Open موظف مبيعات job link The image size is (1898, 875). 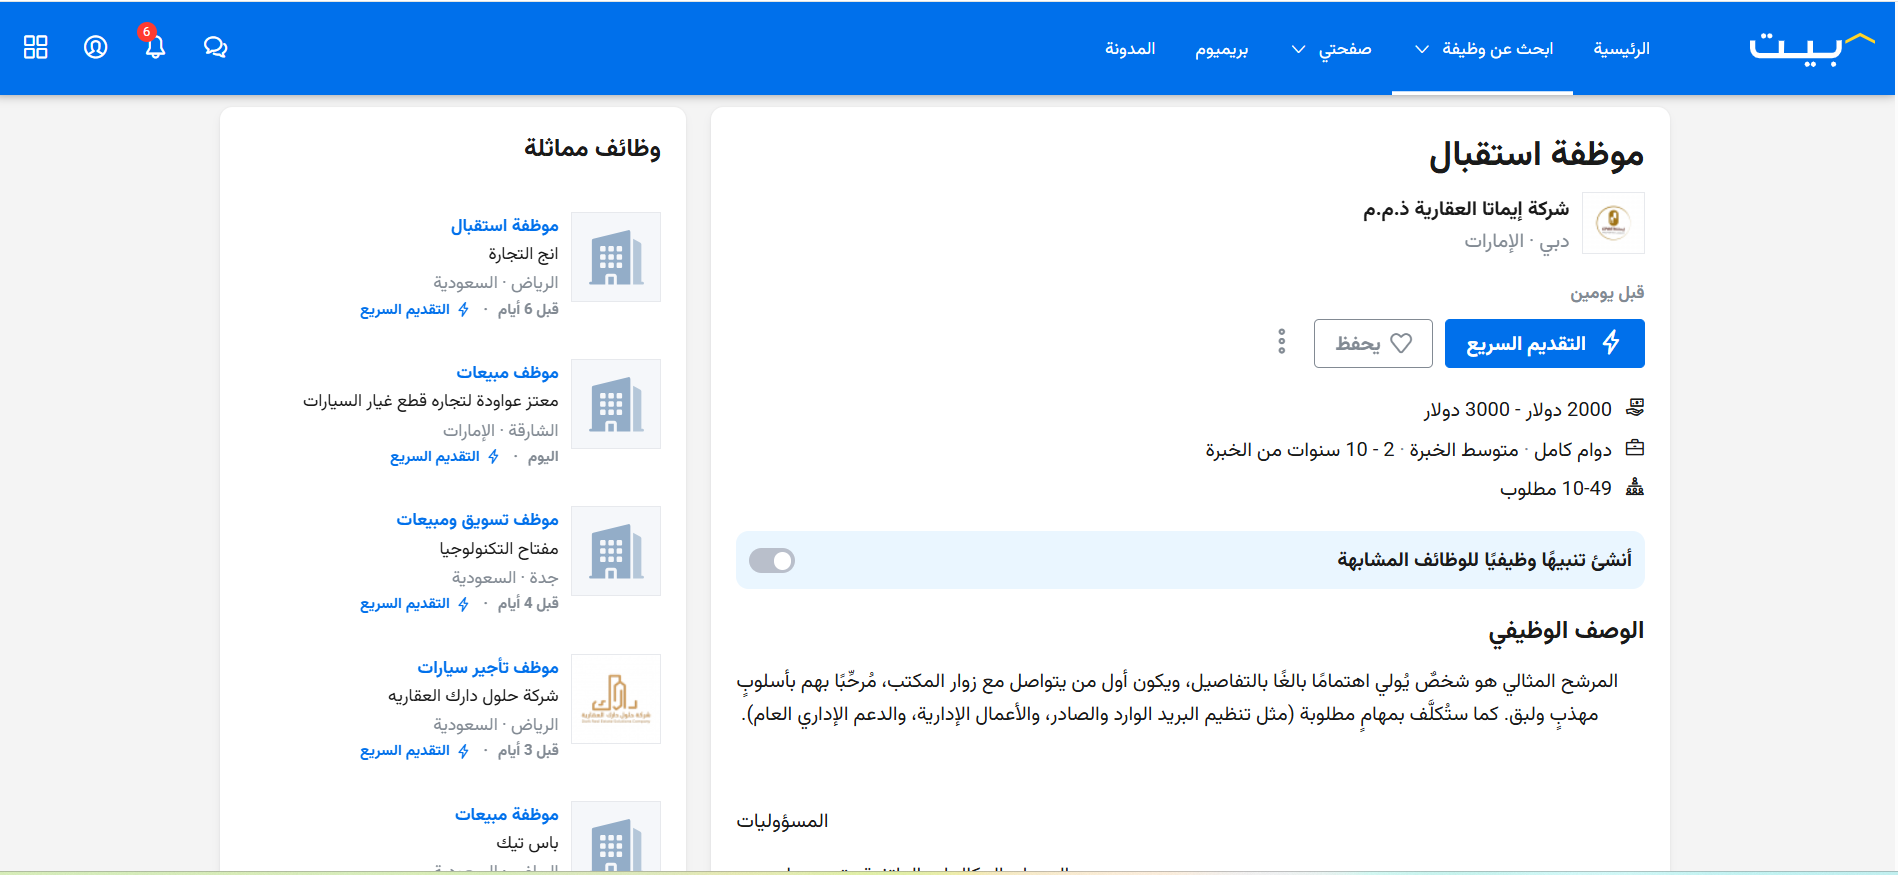pyautogui.click(x=507, y=373)
